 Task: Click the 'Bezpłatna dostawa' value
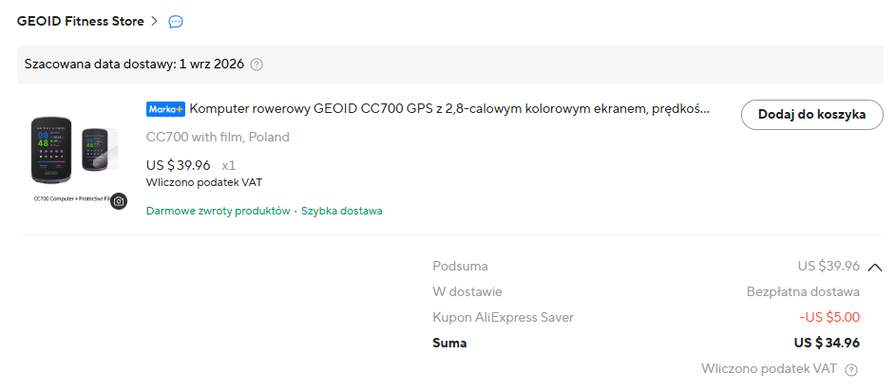[x=803, y=292]
